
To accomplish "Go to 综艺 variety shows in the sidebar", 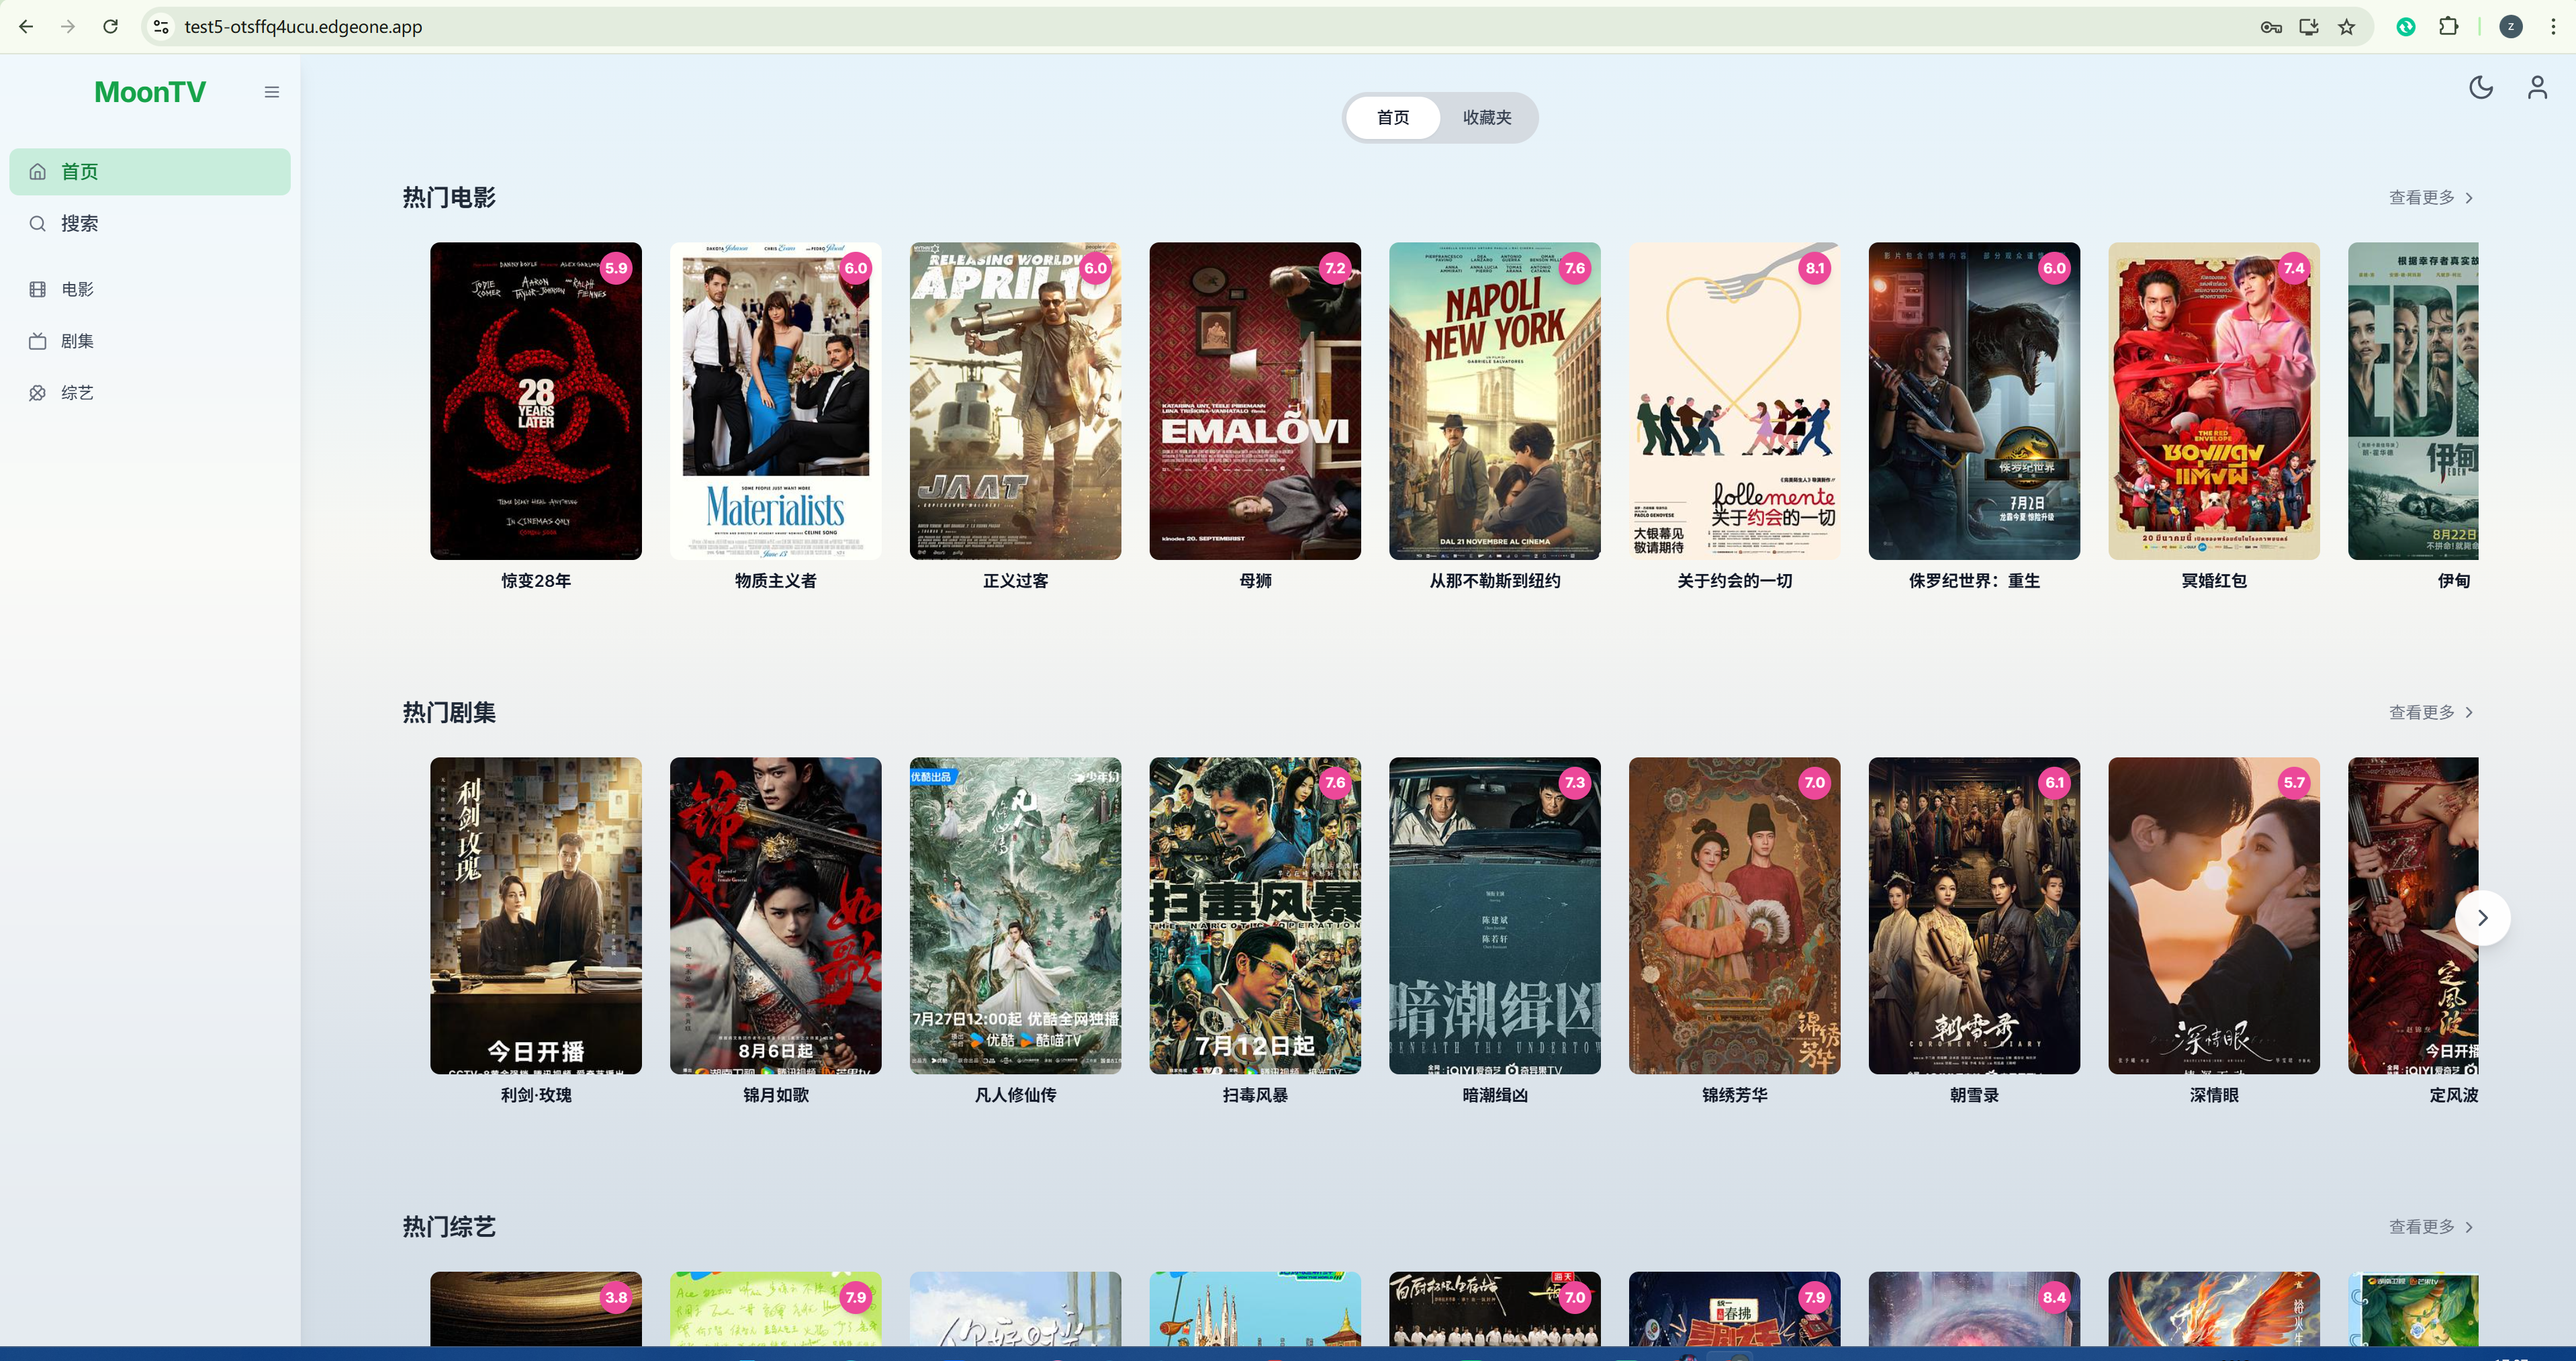I will click(x=150, y=393).
